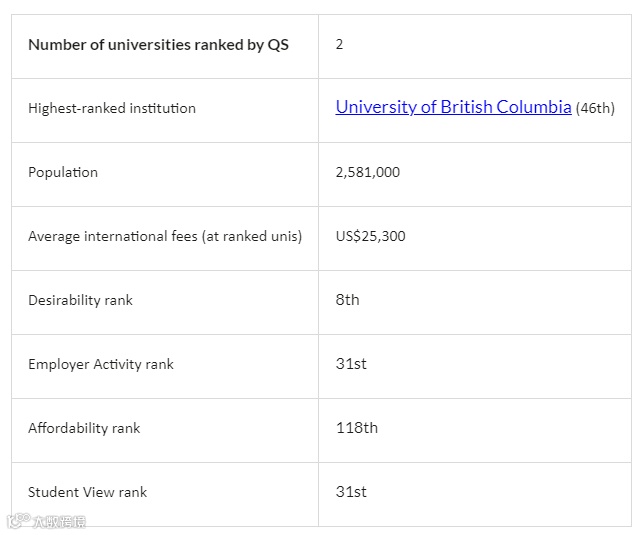Click the "Employer Activity rank" label
This screenshot has height=535, width=644.
(x=101, y=364)
